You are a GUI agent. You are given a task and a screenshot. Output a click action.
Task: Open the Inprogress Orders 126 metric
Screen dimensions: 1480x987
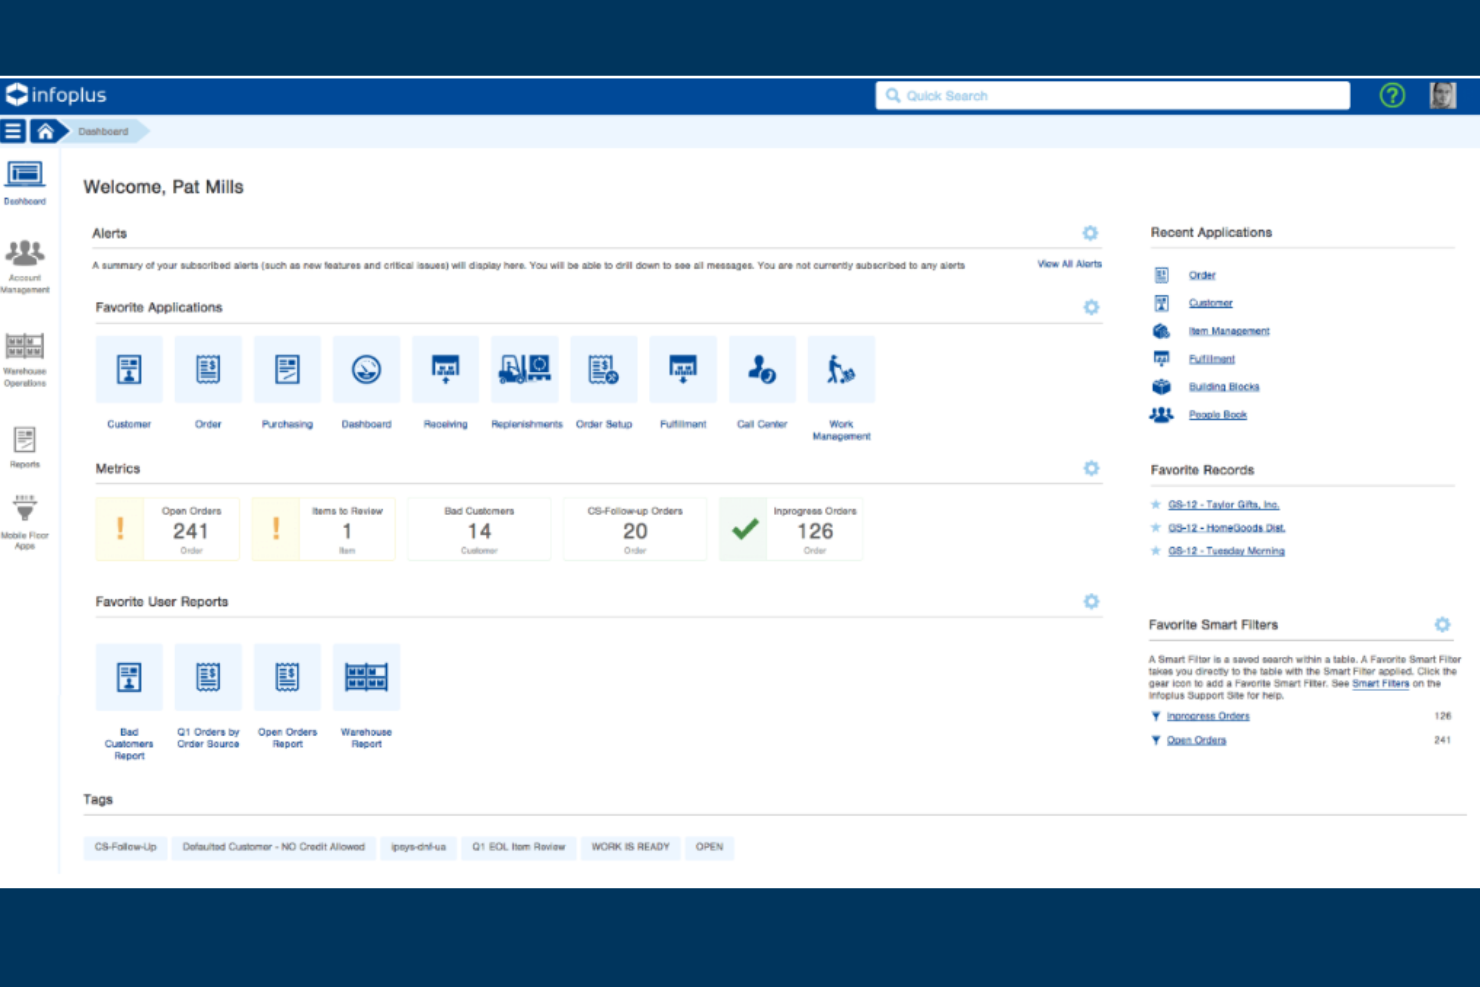pos(791,529)
